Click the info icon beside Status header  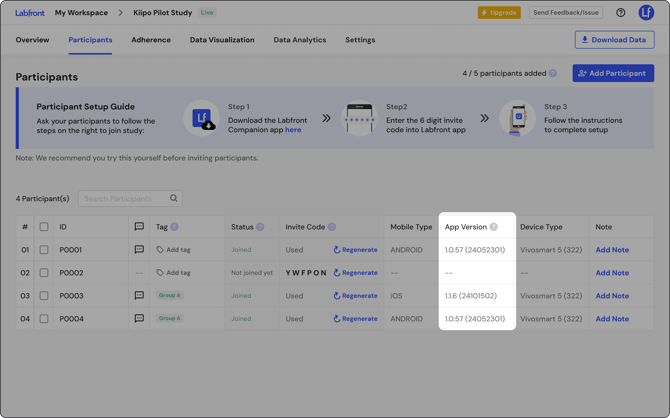[x=260, y=227]
